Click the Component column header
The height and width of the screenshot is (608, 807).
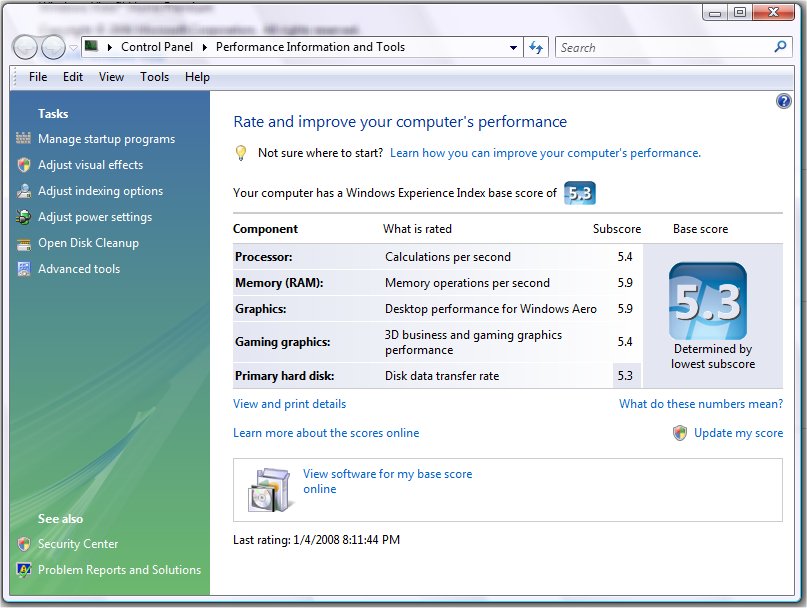pyautogui.click(x=265, y=229)
